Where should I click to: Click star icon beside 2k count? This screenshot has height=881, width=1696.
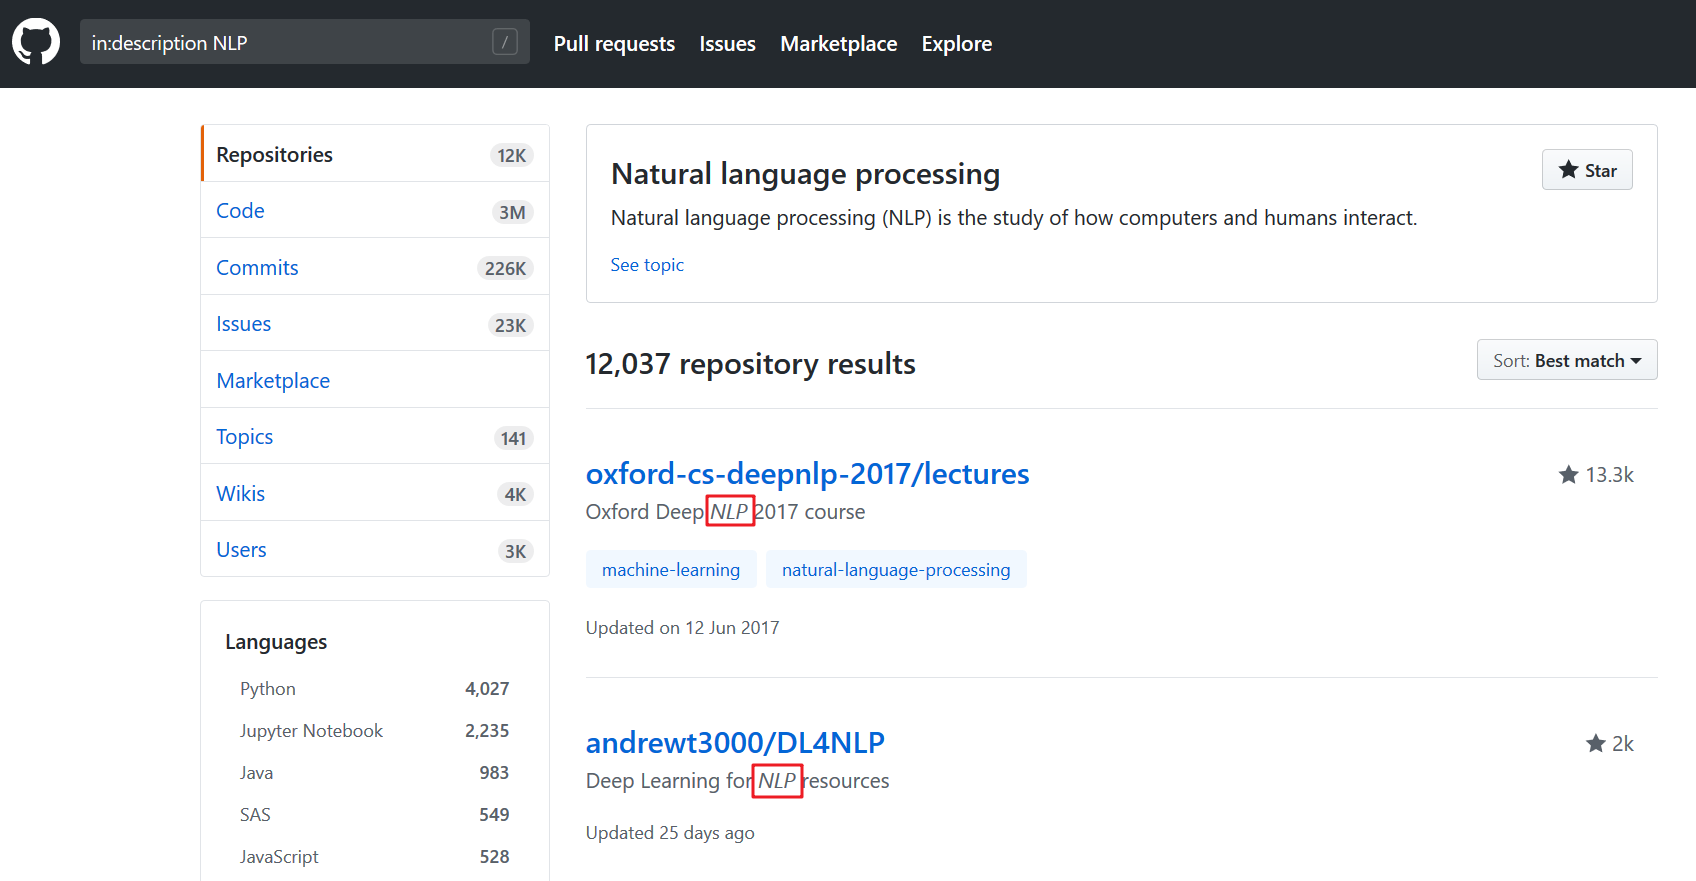click(1595, 744)
